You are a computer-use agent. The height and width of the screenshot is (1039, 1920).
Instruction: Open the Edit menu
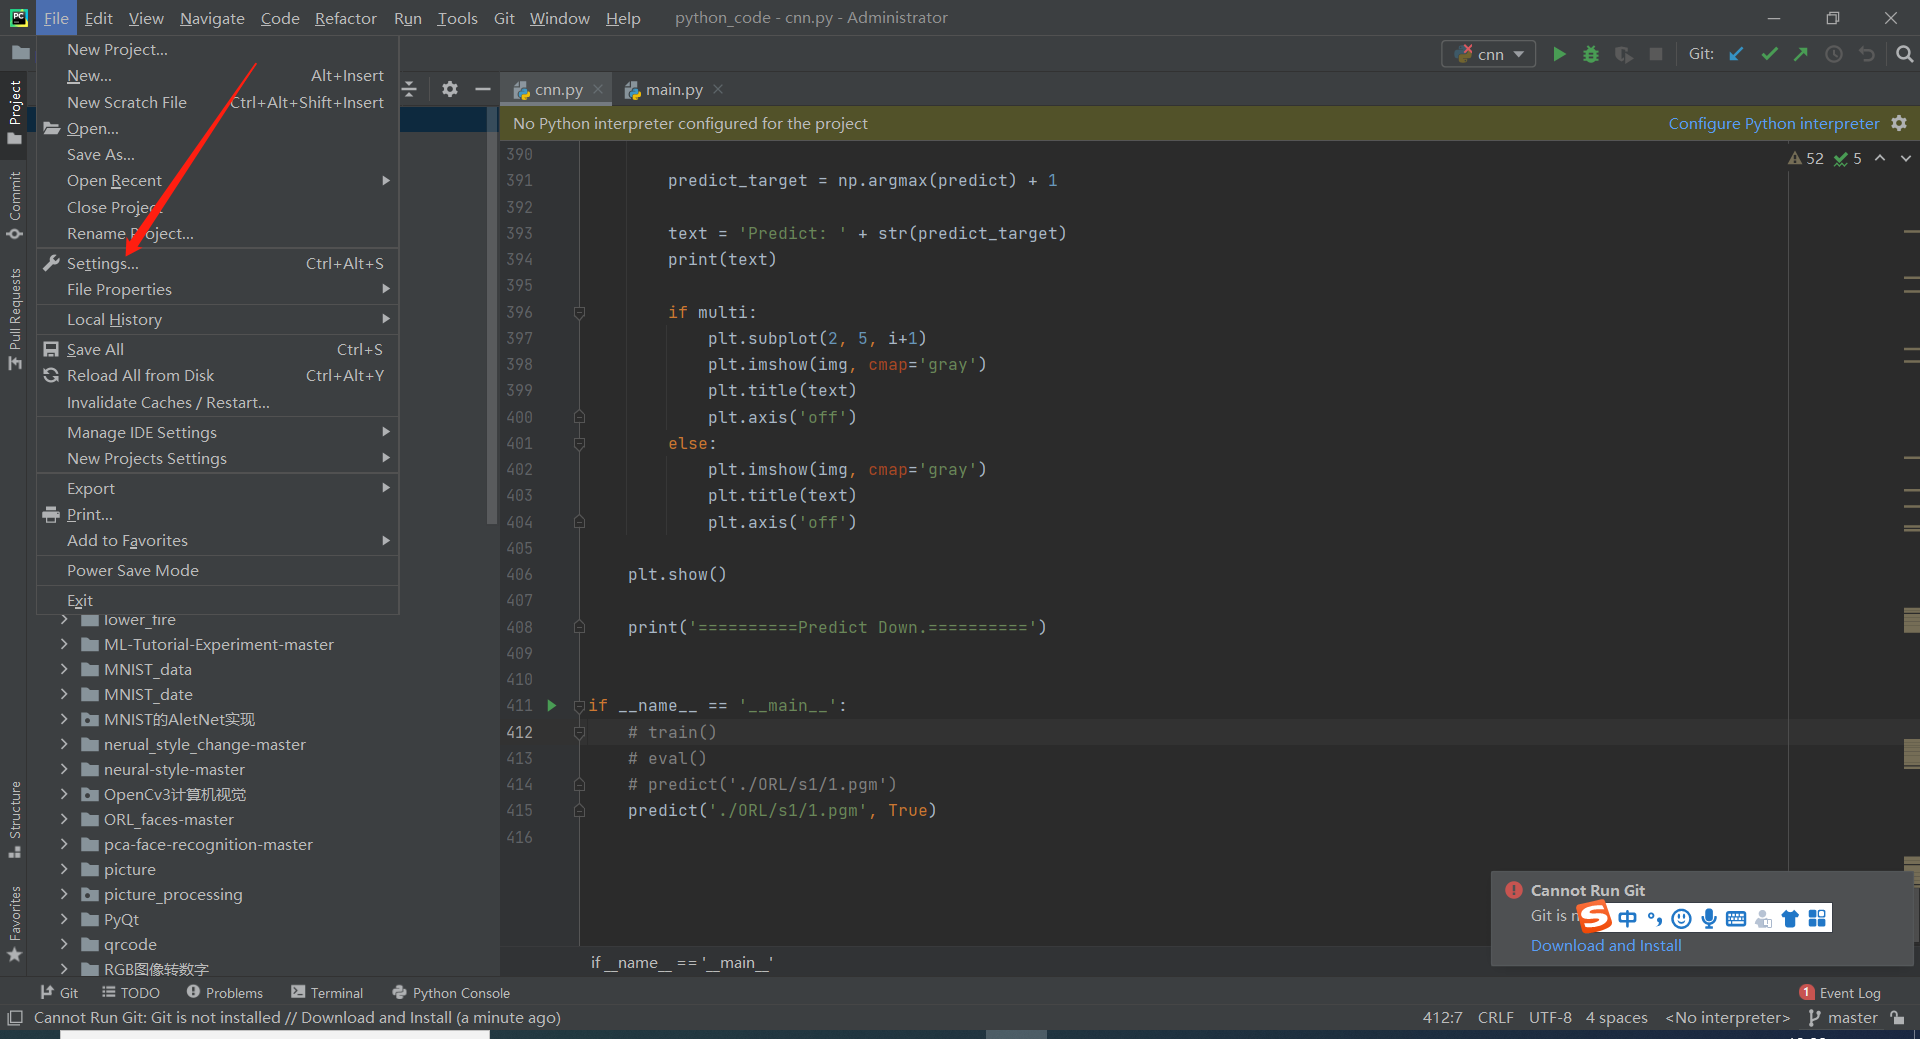click(x=98, y=18)
